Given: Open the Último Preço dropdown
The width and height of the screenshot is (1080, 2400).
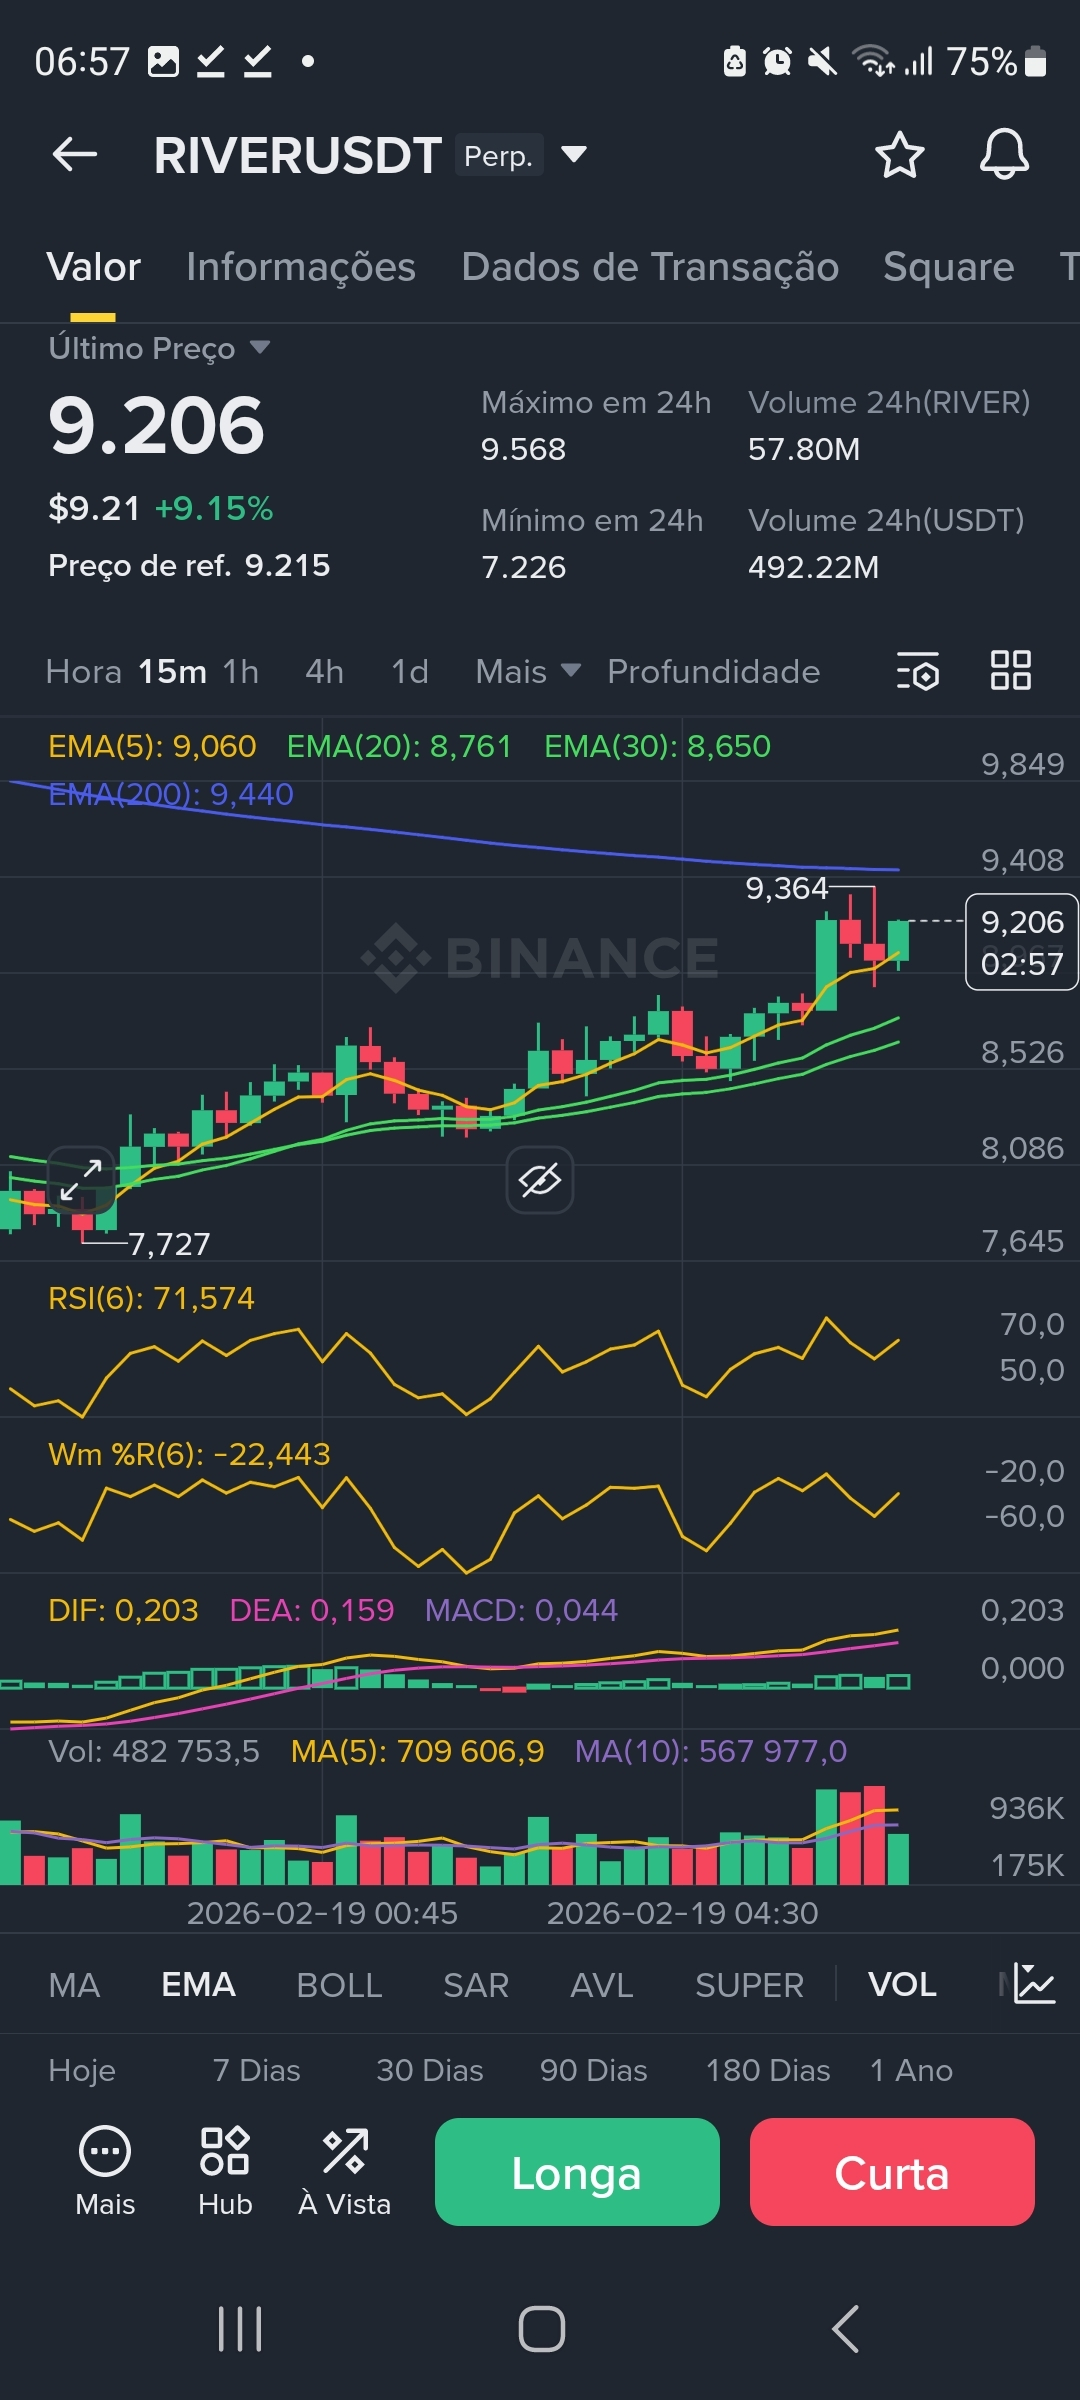Looking at the screenshot, I should coord(159,348).
